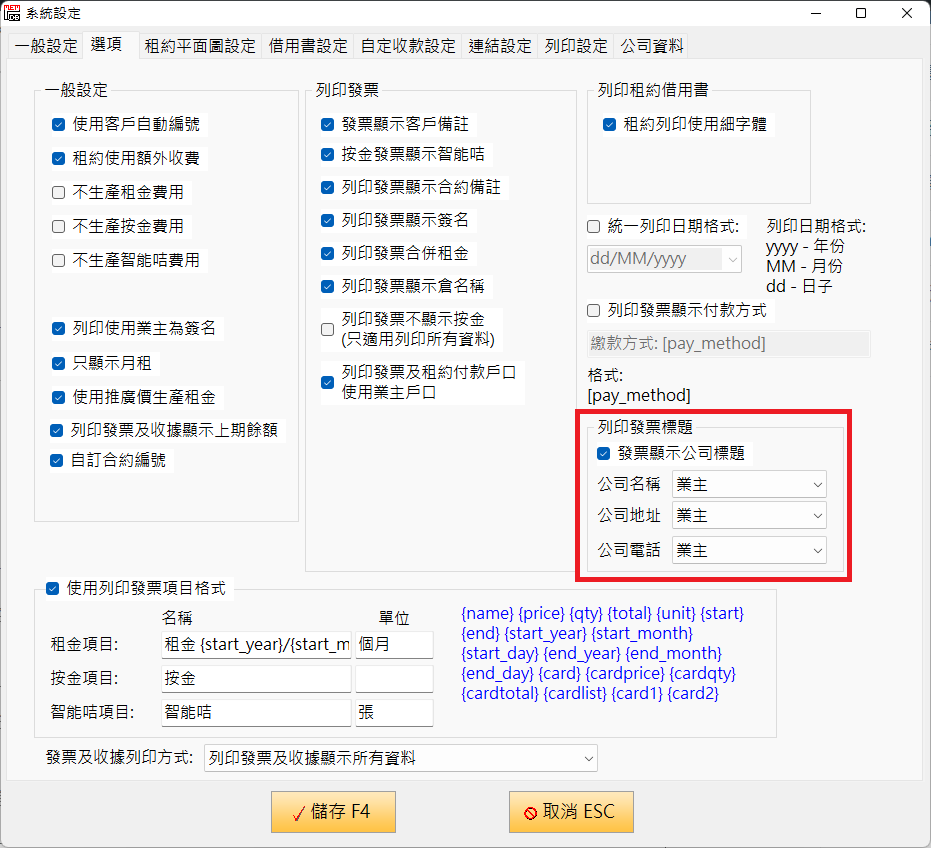Open the 公司地址 dropdown list
The height and width of the screenshot is (848, 931).
(x=750, y=516)
